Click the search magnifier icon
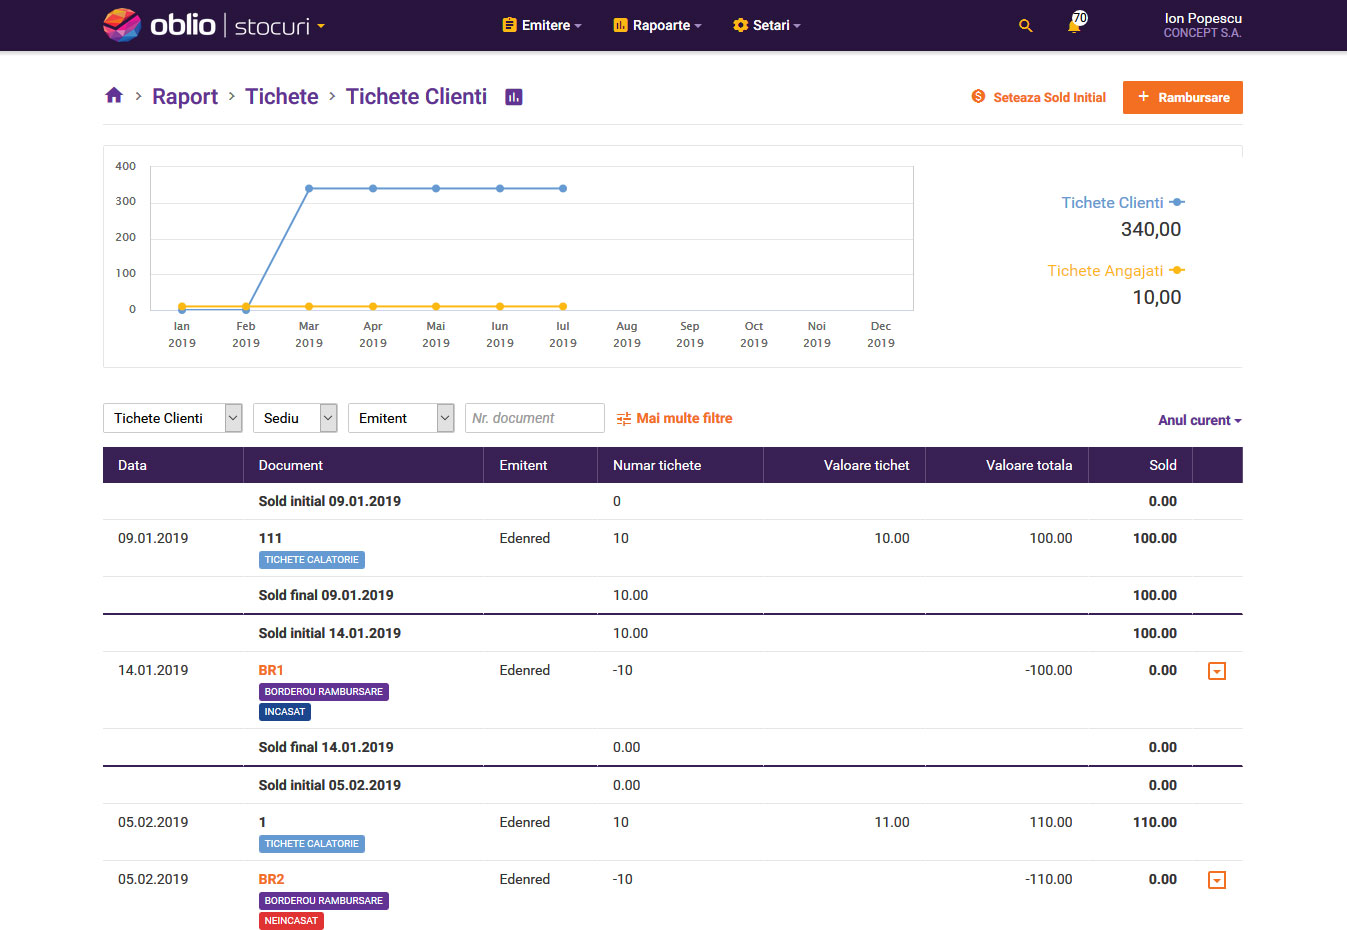 1025,26
